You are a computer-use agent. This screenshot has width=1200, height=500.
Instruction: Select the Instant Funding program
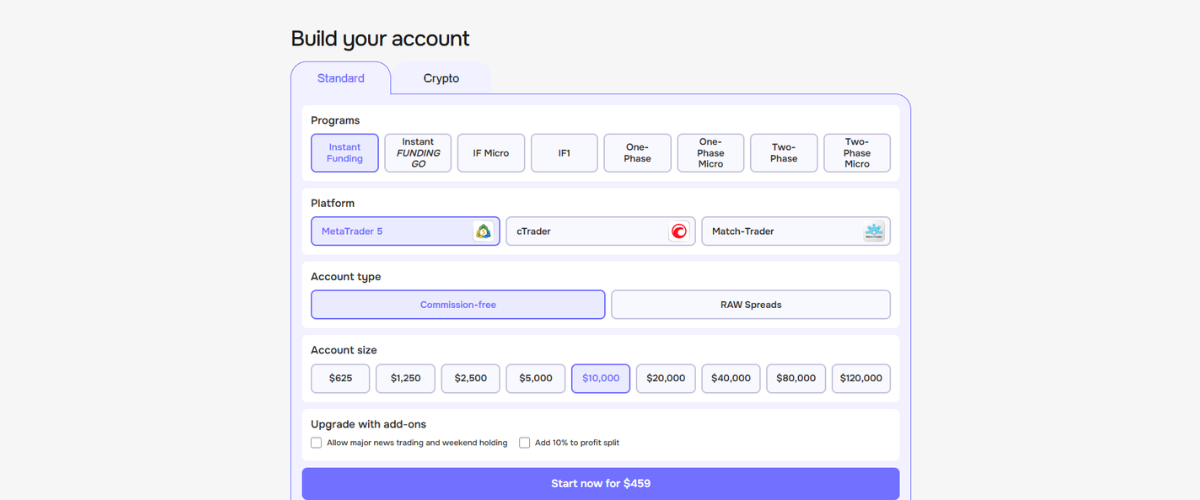point(345,153)
